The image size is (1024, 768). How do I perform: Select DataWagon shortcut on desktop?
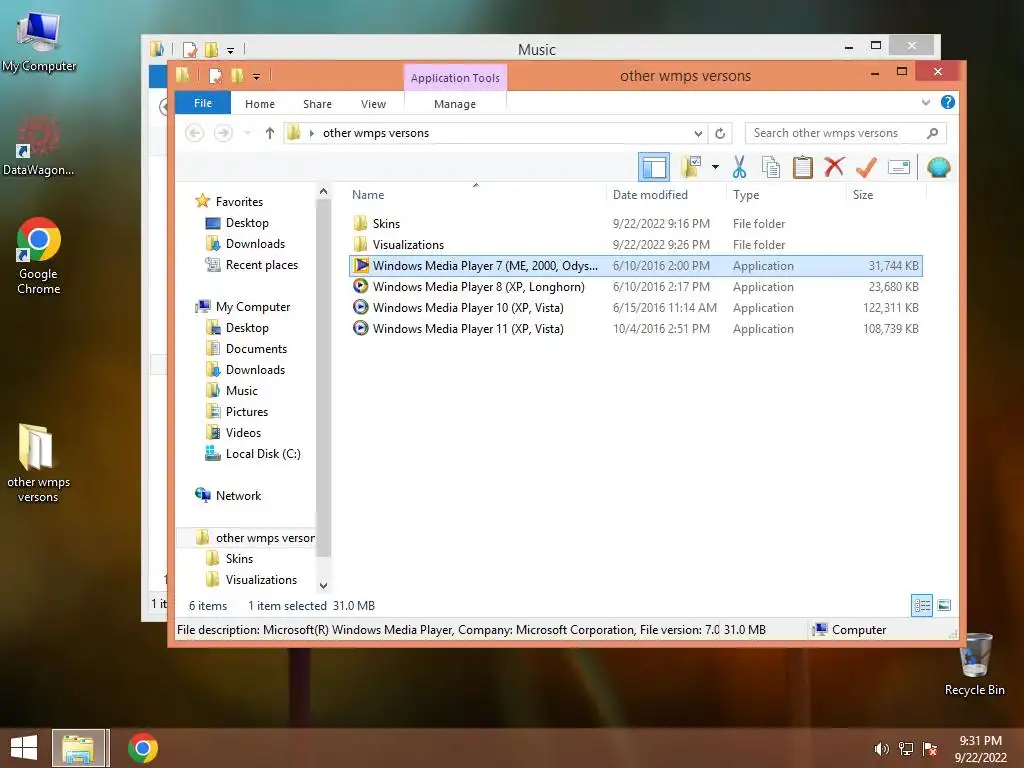(39, 146)
